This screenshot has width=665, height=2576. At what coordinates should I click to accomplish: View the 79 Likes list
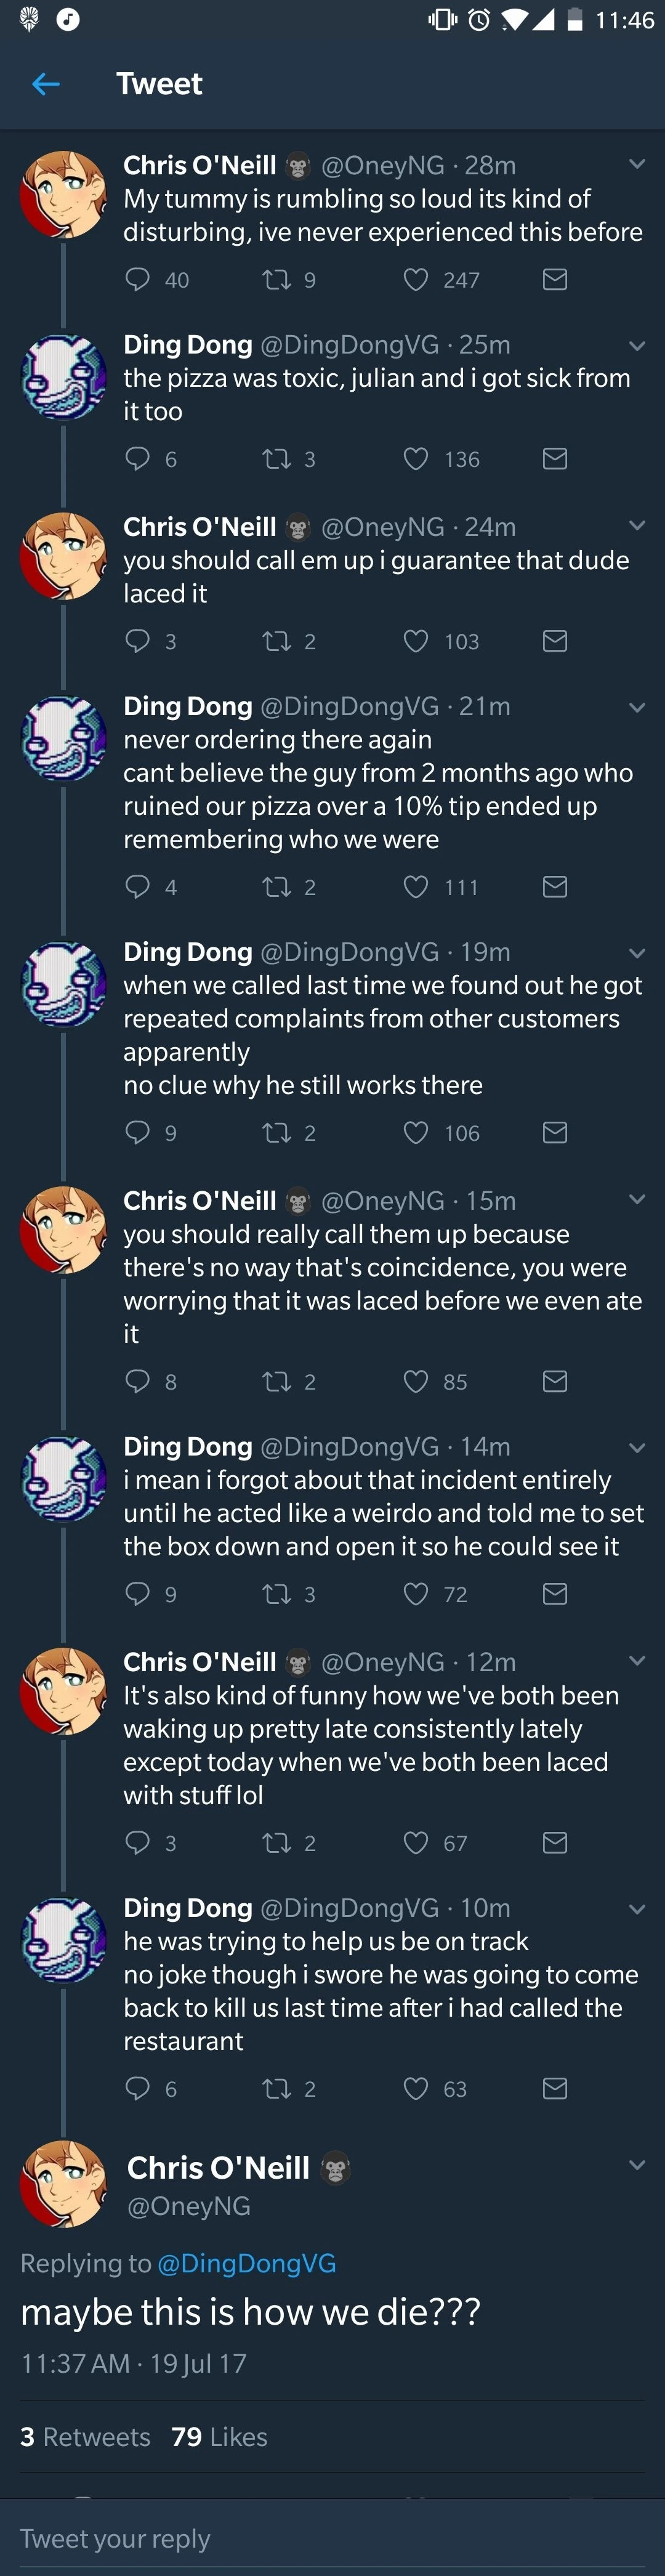tap(220, 2437)
